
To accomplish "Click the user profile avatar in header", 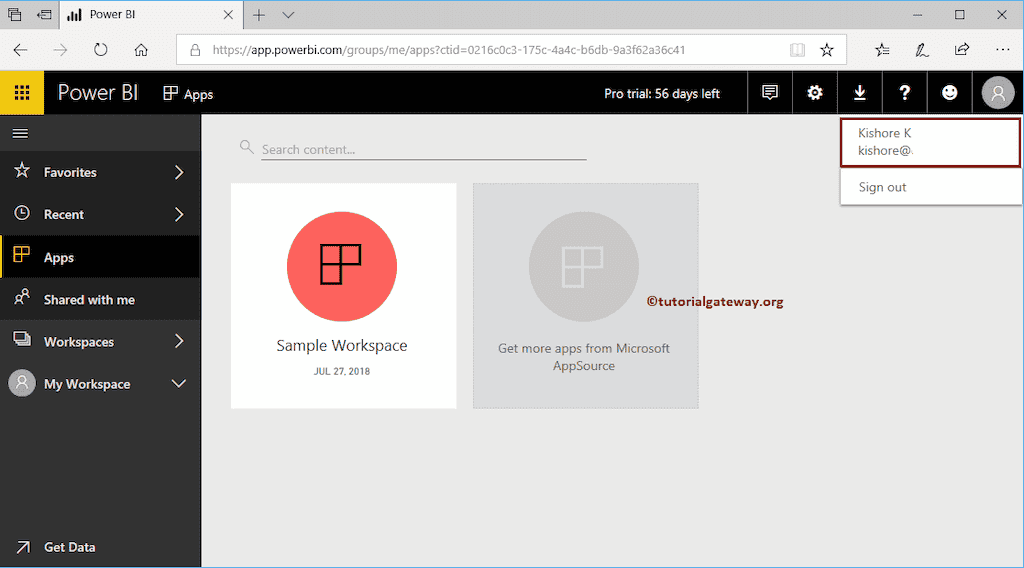I will (x=998, y=93).
